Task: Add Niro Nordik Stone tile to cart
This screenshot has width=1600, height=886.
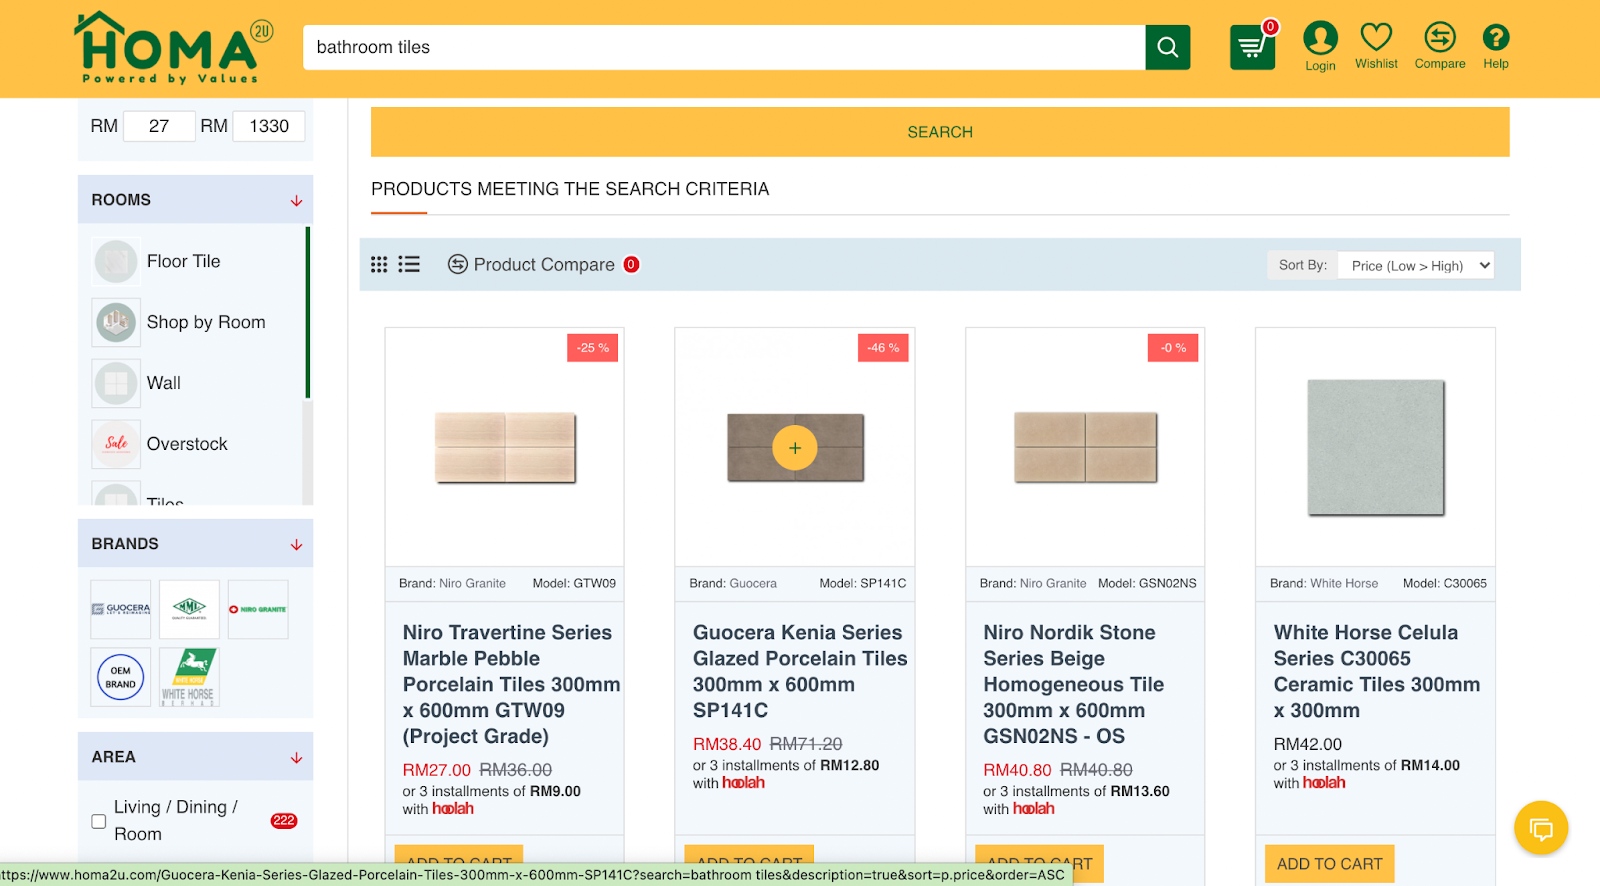Action: (x=1039, y=864)
